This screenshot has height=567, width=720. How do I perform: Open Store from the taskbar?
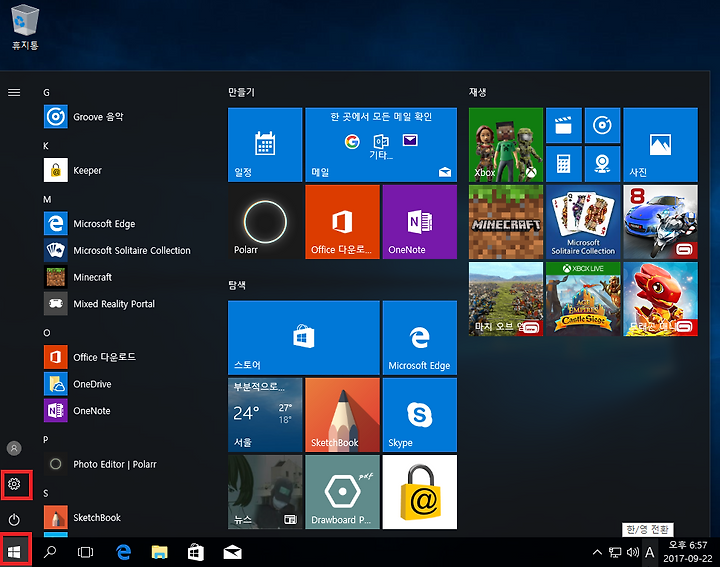(x=196, y=552)
